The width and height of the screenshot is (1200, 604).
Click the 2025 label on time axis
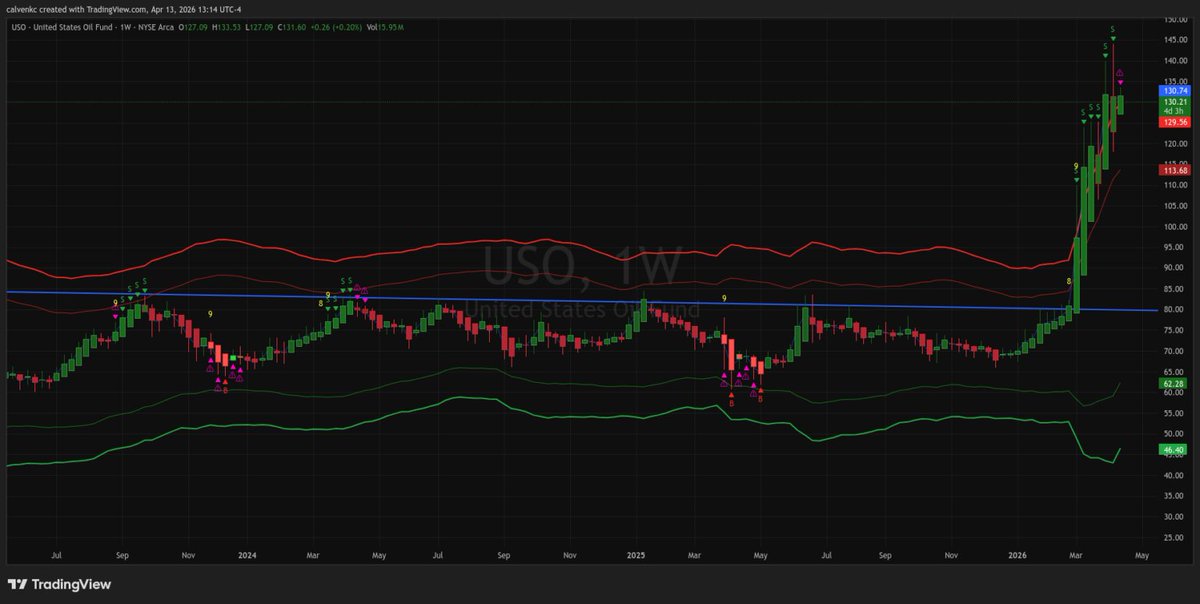click(x=635, y=553)
